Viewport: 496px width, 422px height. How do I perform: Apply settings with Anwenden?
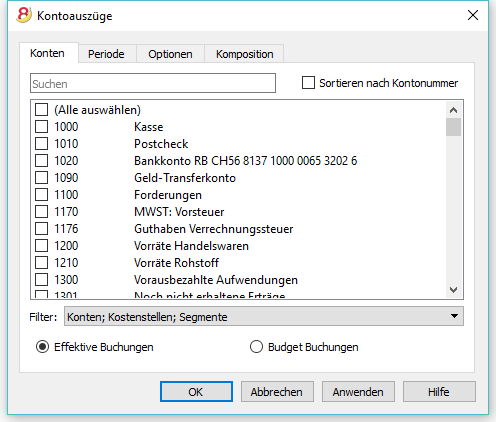[358, 392]
